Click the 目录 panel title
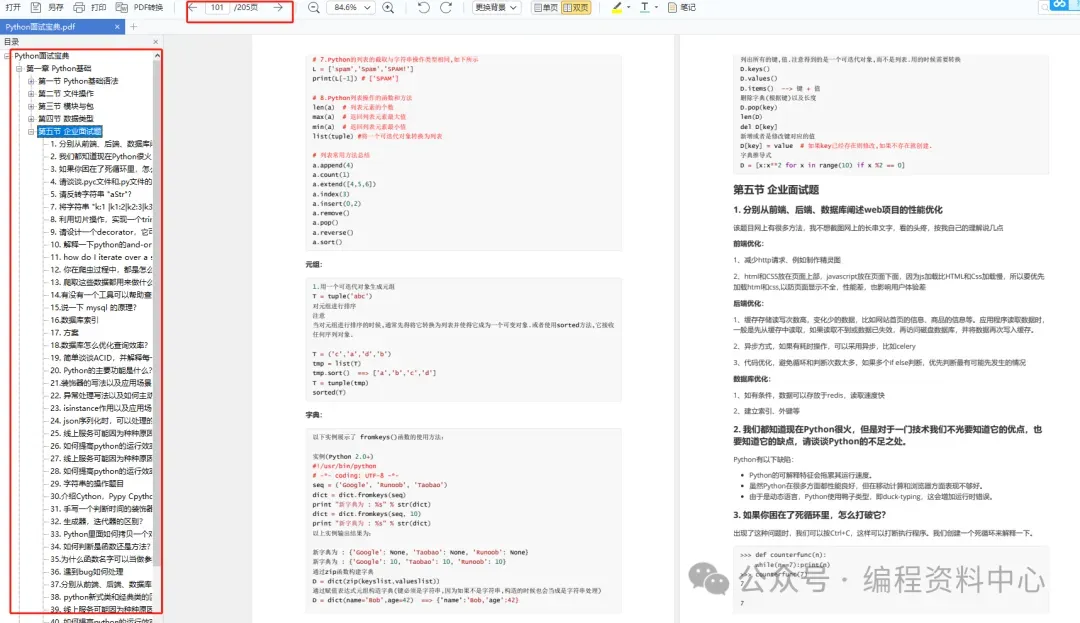1080x623 pixels. [x=11, y=42]
